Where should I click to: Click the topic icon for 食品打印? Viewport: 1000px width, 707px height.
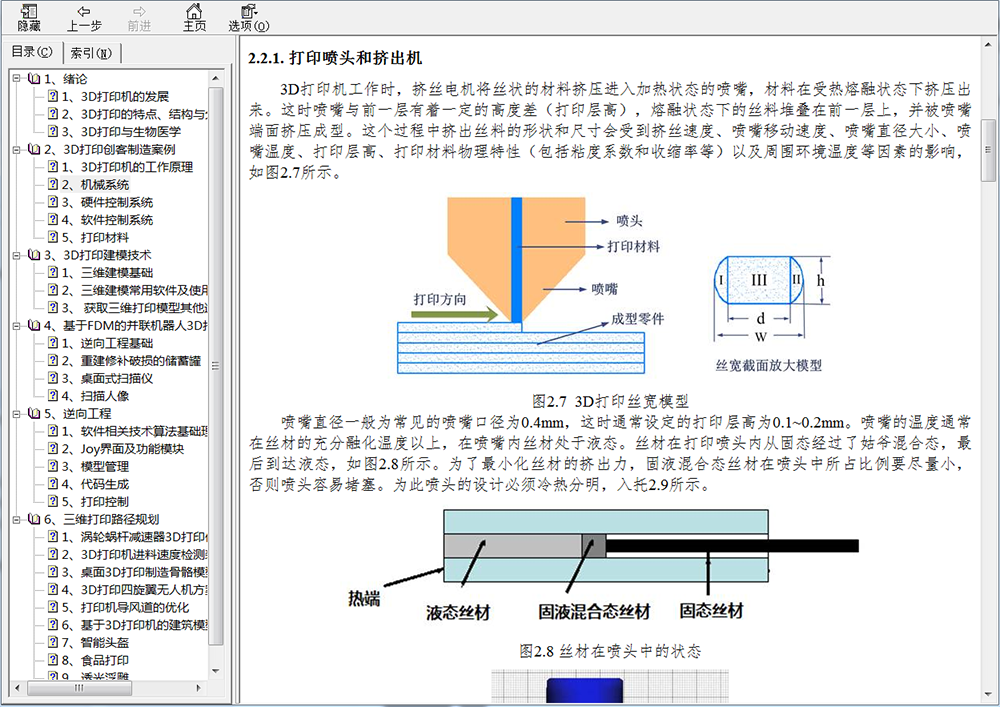[x=54, y=660]
